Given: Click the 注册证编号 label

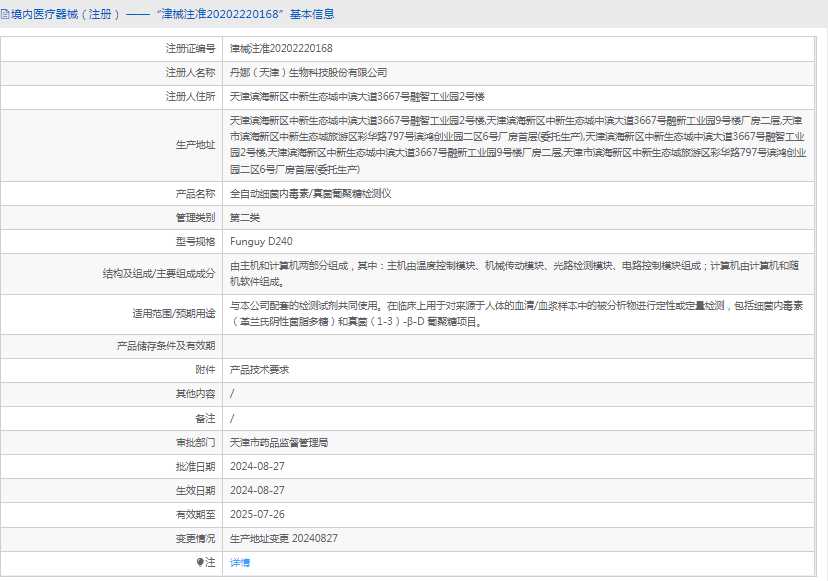Looking at the screenshot, I should (190, 49).
